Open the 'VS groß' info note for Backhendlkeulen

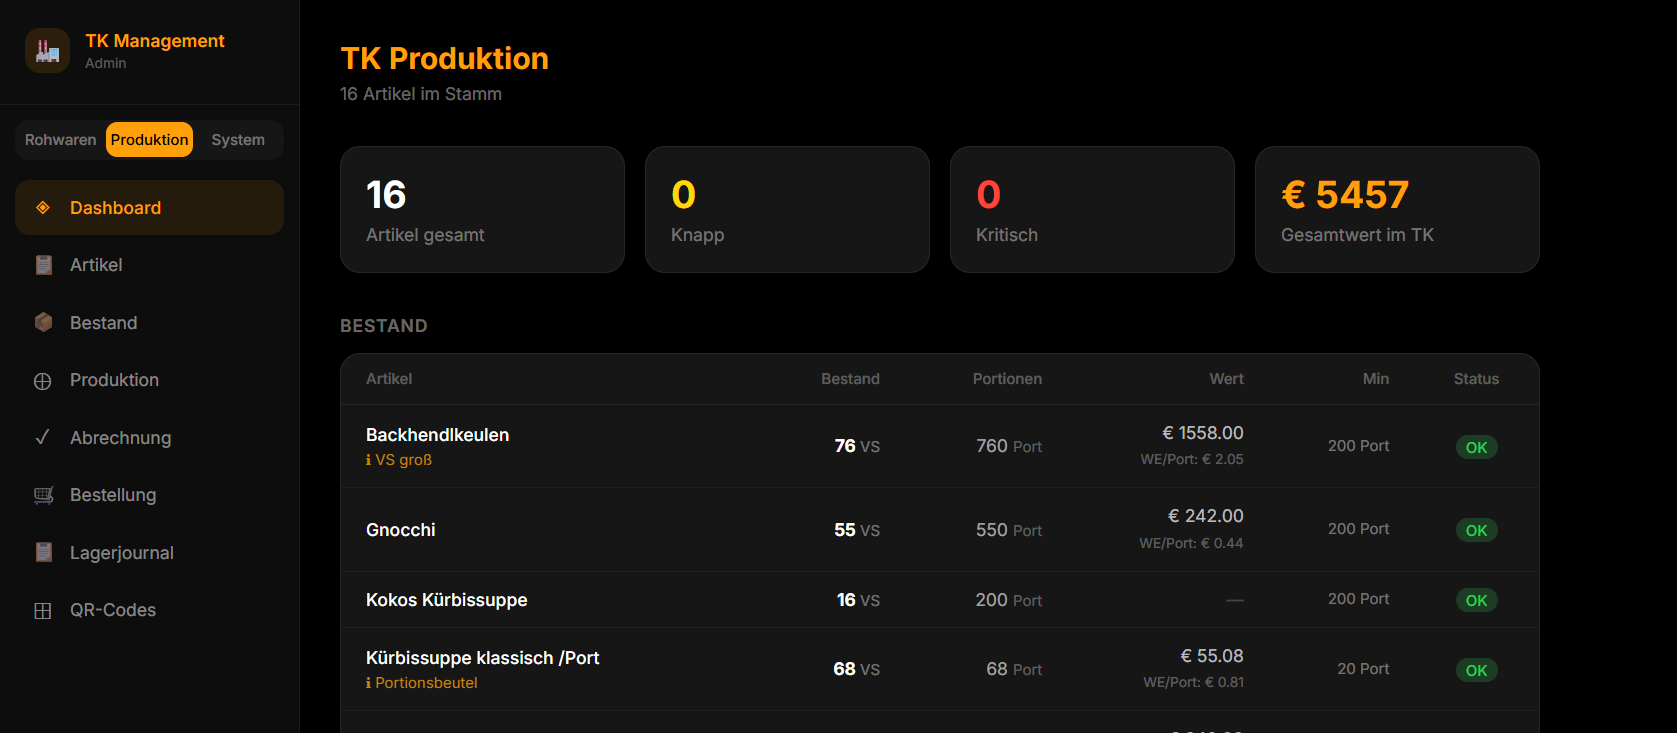pyautogui.click(x=399, y=459)
